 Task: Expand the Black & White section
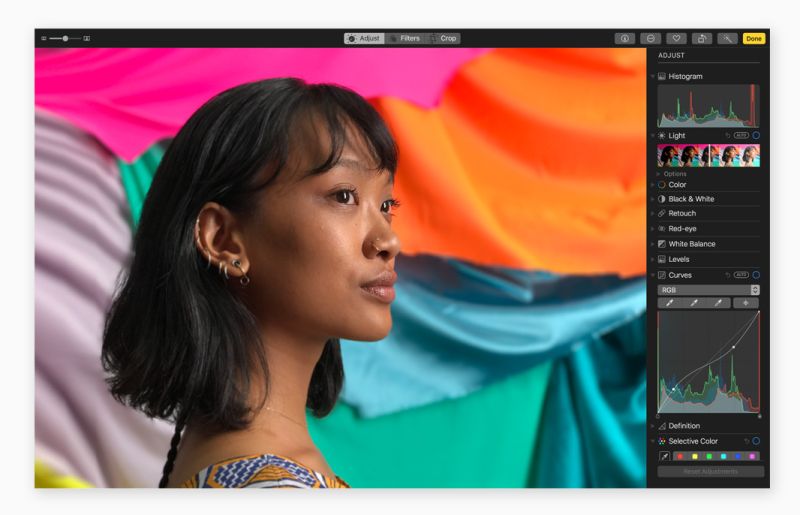coord(653,199)
